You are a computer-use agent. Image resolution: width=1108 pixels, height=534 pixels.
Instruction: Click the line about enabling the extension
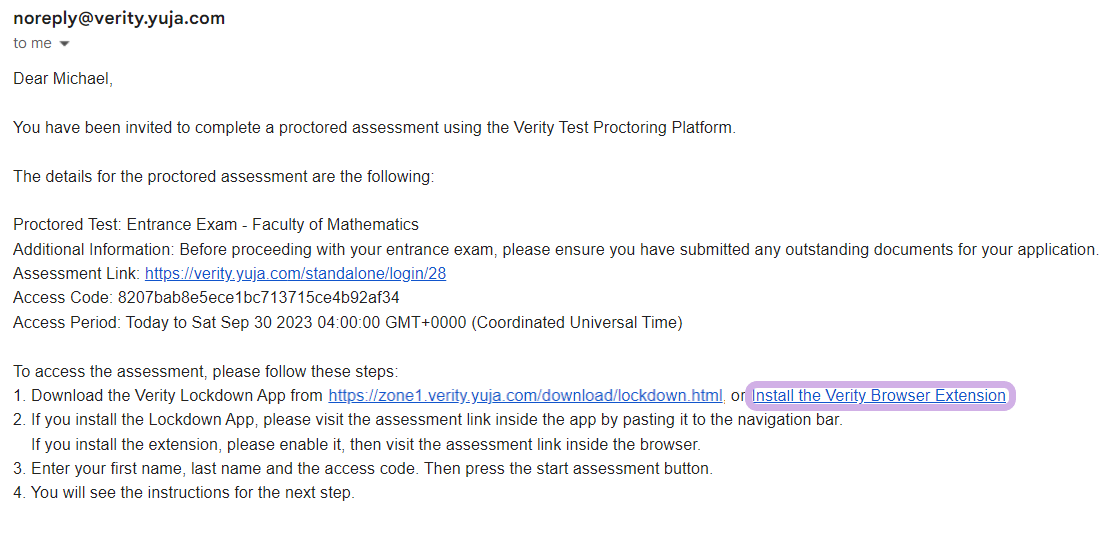pyautogui.click(x=366, y=445)
